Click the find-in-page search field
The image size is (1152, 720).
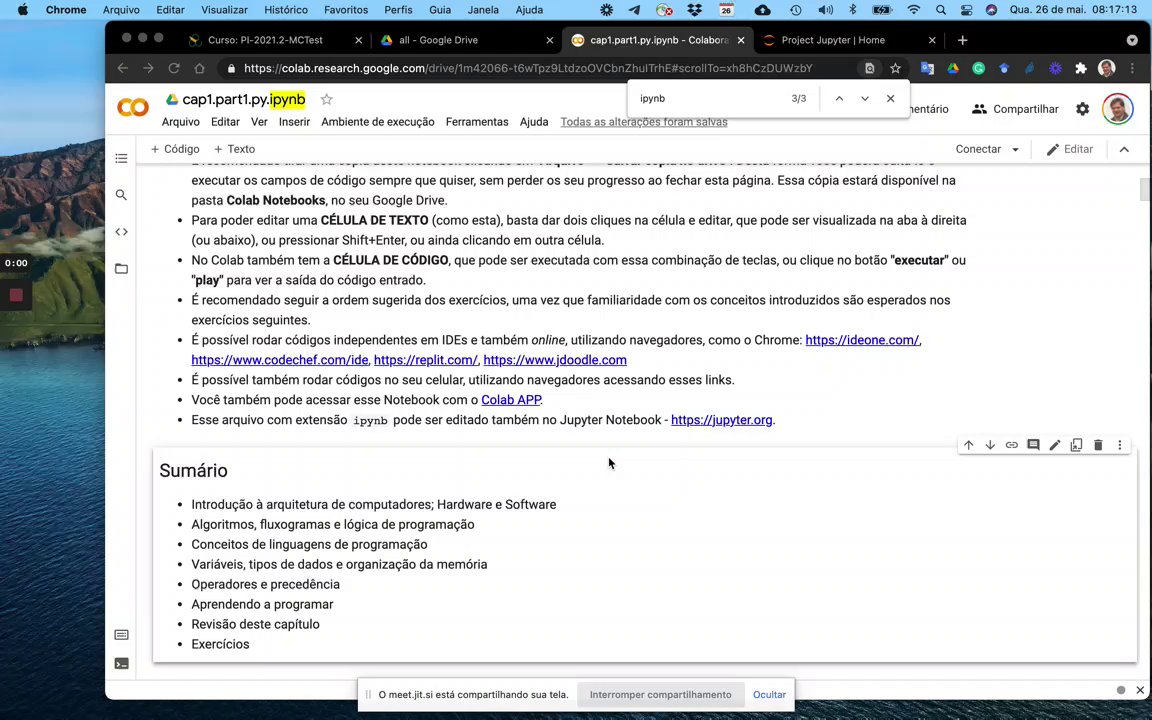[709, 98]
